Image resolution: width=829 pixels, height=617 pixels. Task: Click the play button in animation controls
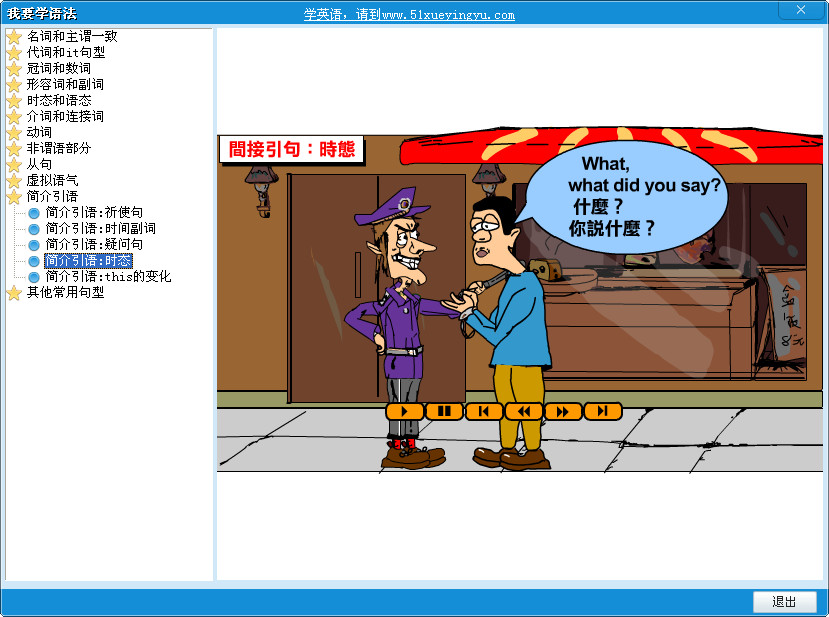click(403, 410)
